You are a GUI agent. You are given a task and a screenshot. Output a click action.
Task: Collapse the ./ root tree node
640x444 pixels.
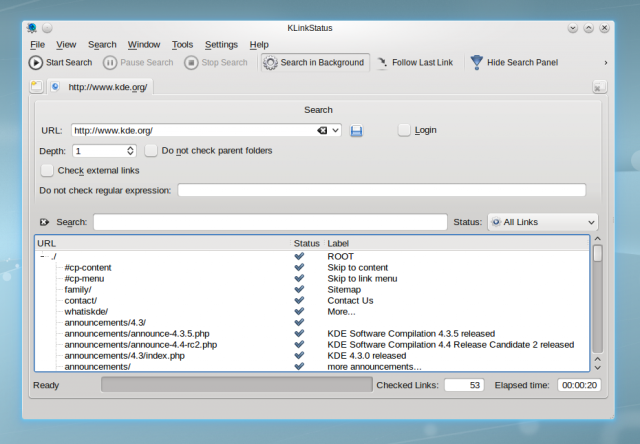pyautogui.click(x=42, y=257)
